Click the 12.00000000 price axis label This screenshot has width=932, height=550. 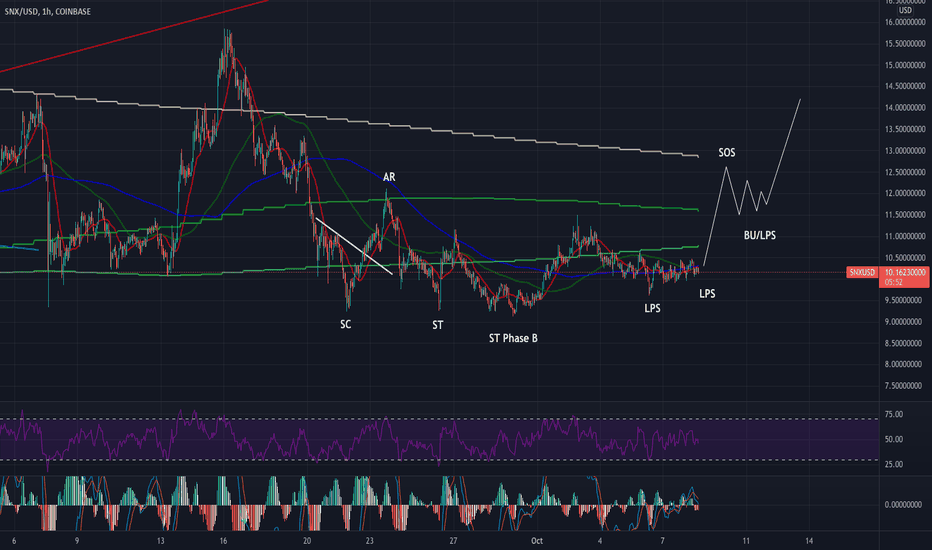coord(905,194)
